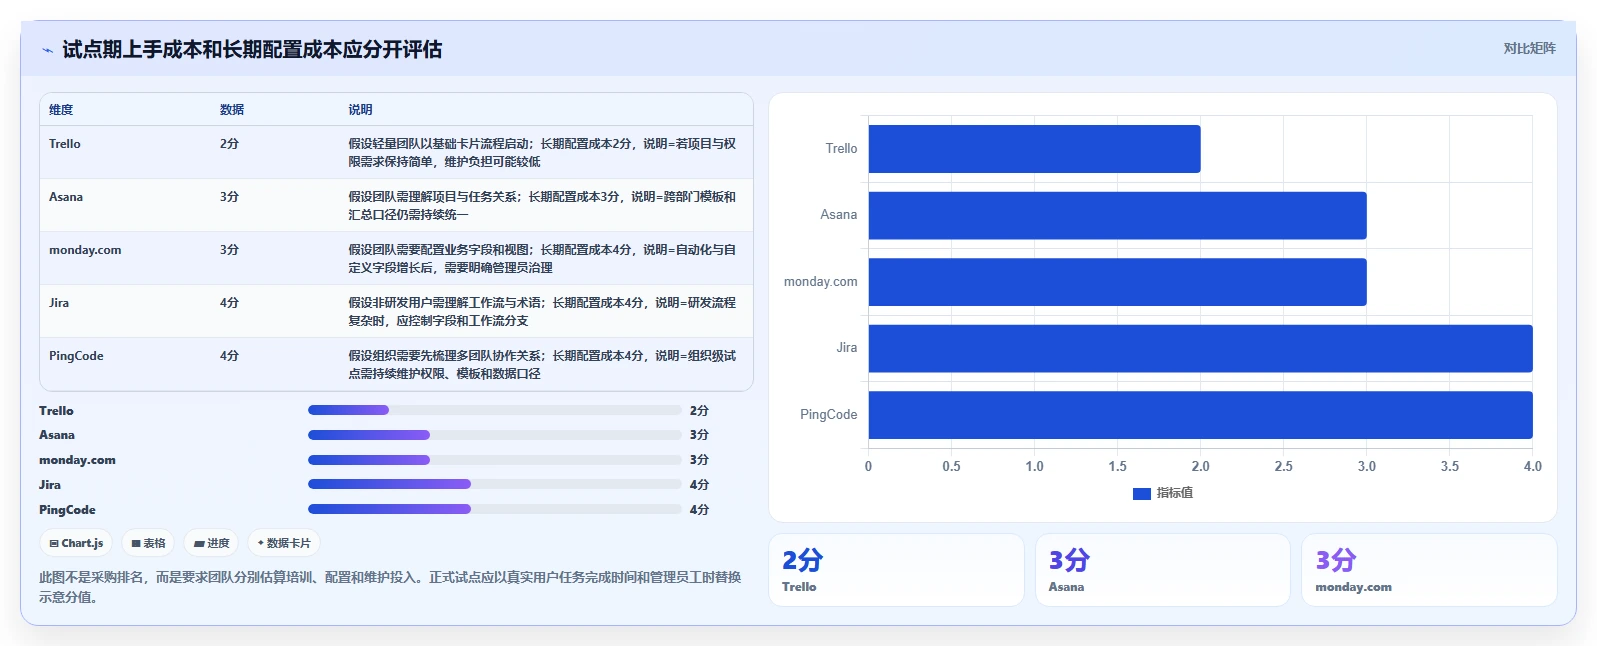Click the 说明 column header
1597x646 pixels.
click(360, 110)
